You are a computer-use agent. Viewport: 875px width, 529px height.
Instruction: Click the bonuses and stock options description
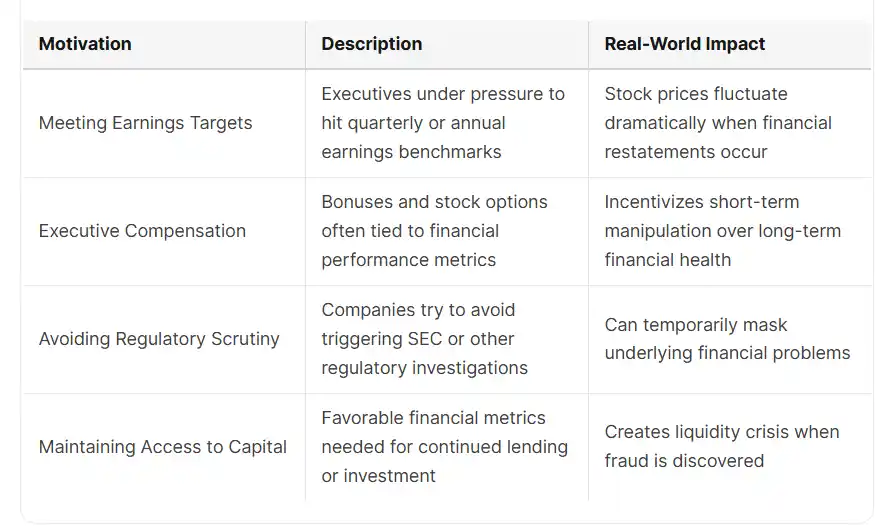(434, 231)
